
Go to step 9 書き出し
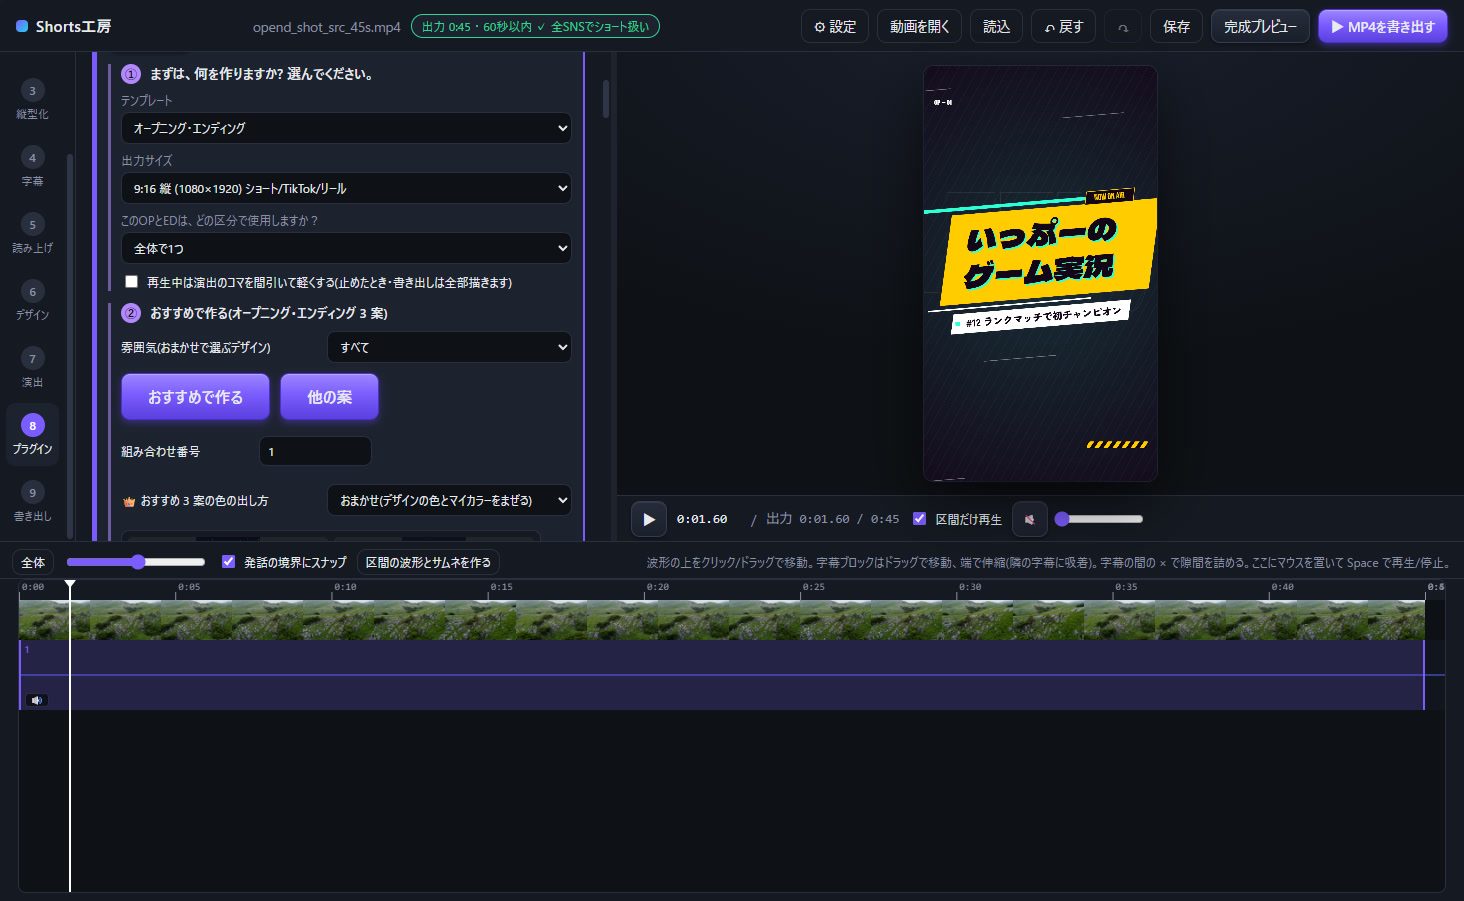click(x=32, y=502)
